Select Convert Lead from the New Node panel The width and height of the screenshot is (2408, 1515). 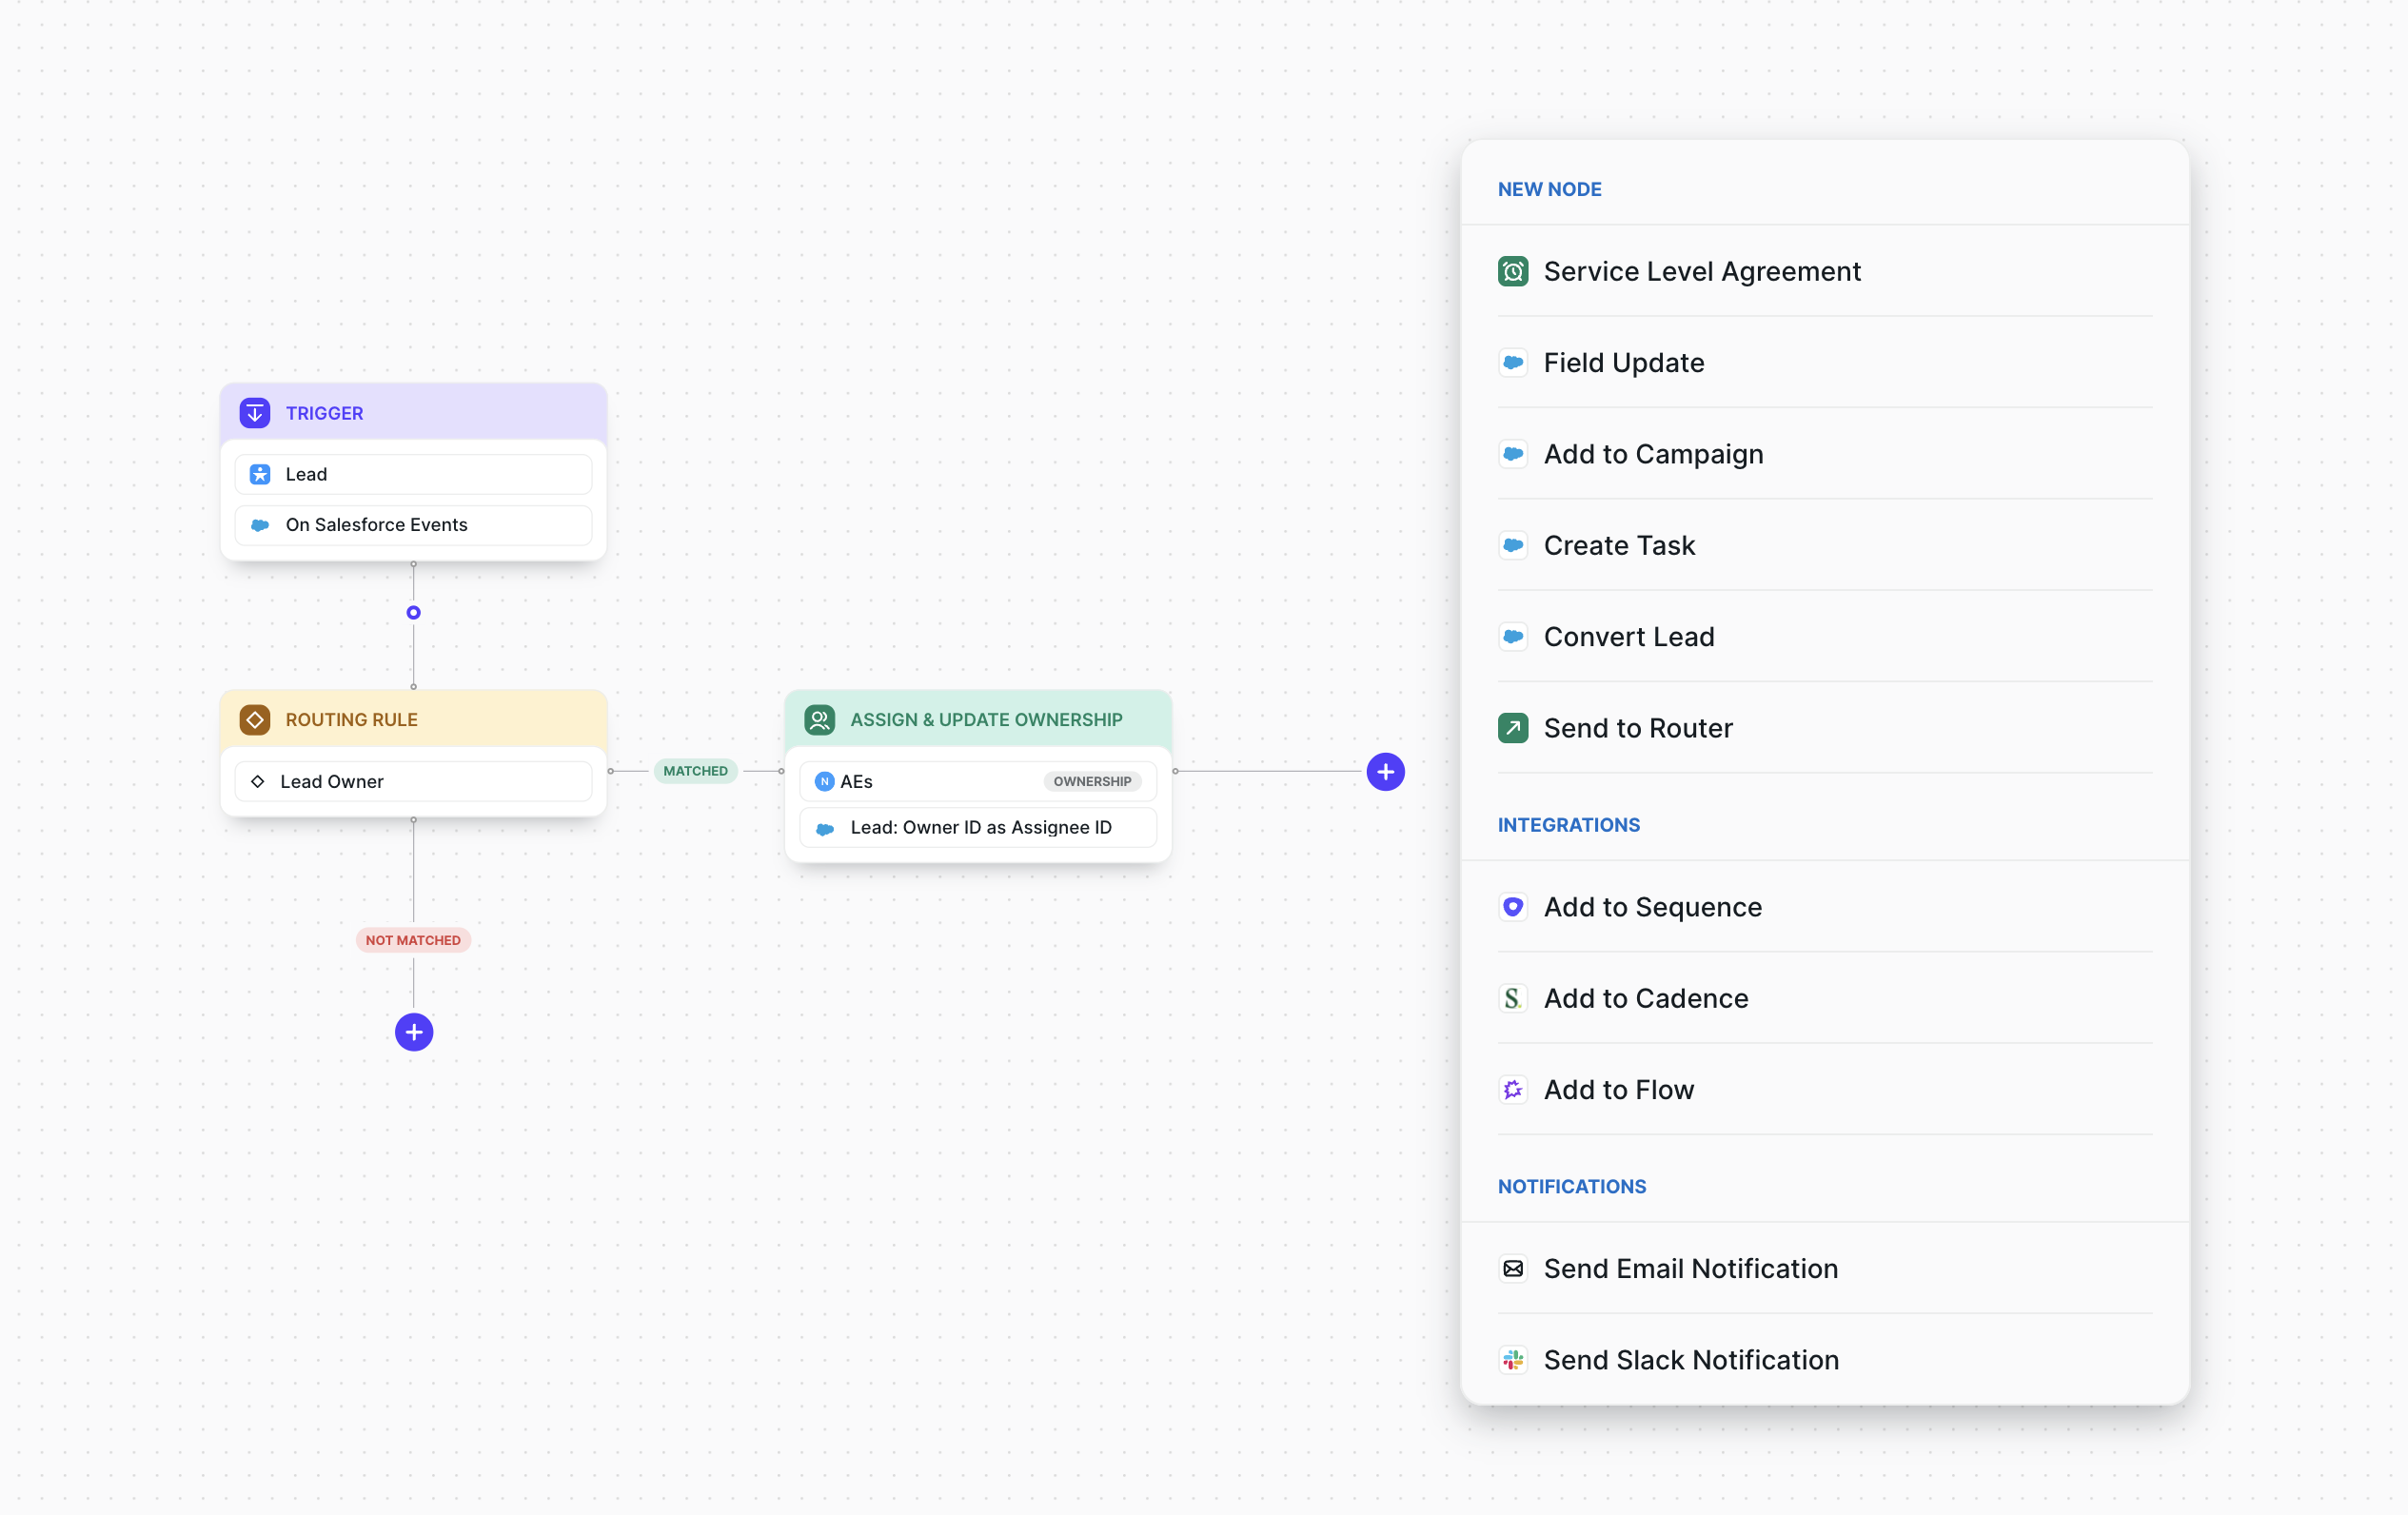[x=1629, y=636]
